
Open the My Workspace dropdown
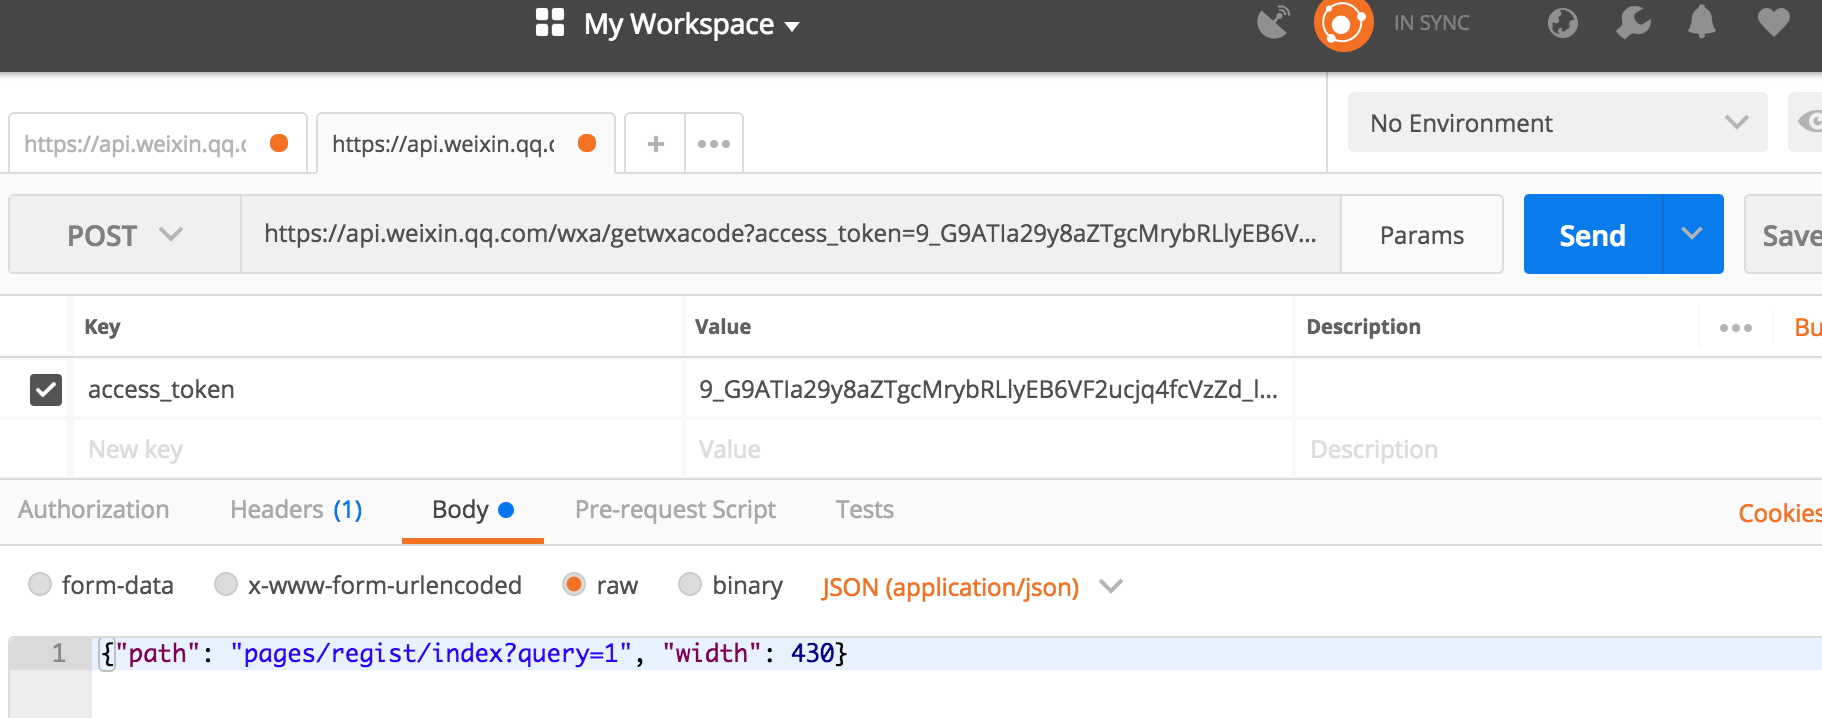coord(692,24)
